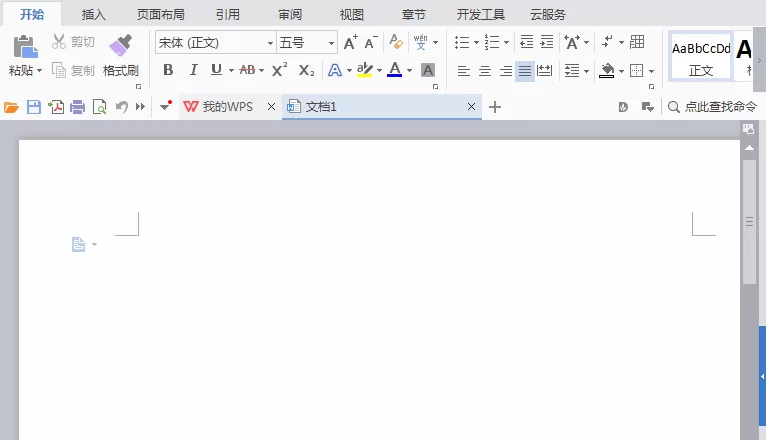Apply yellow text highlight color

click(364, 70)
